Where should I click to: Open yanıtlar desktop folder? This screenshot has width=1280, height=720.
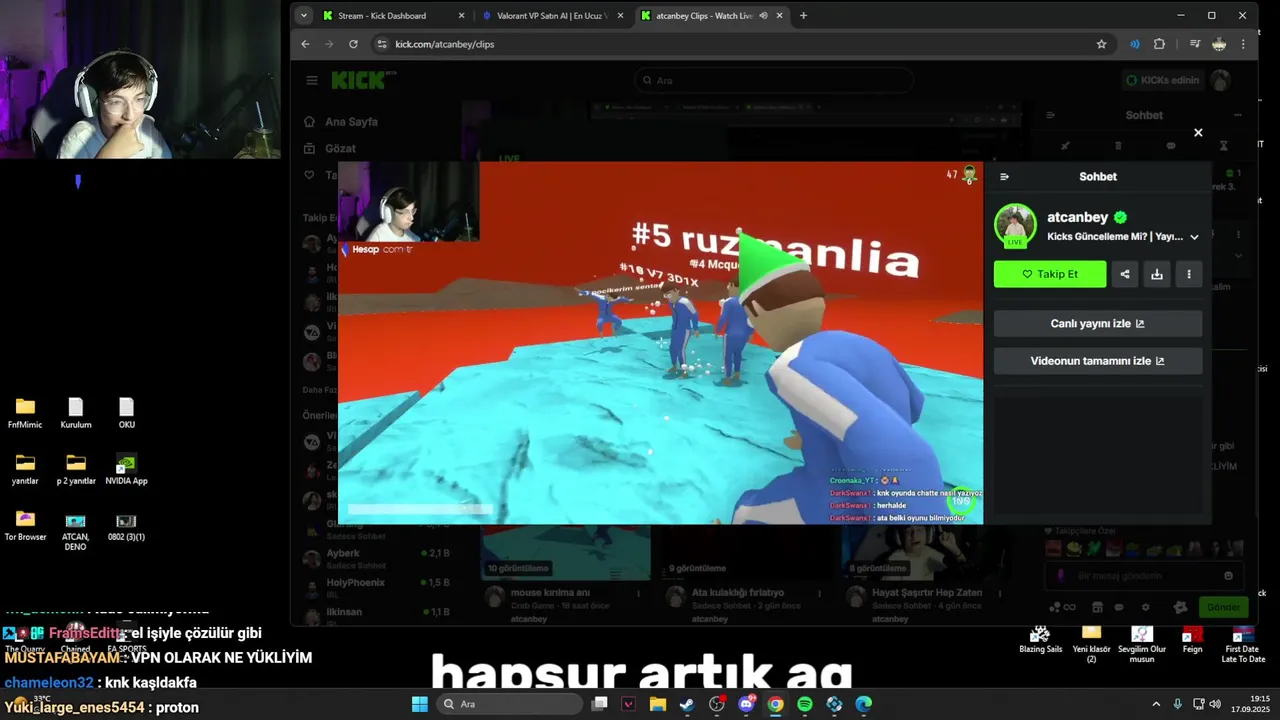click(25, 470)
